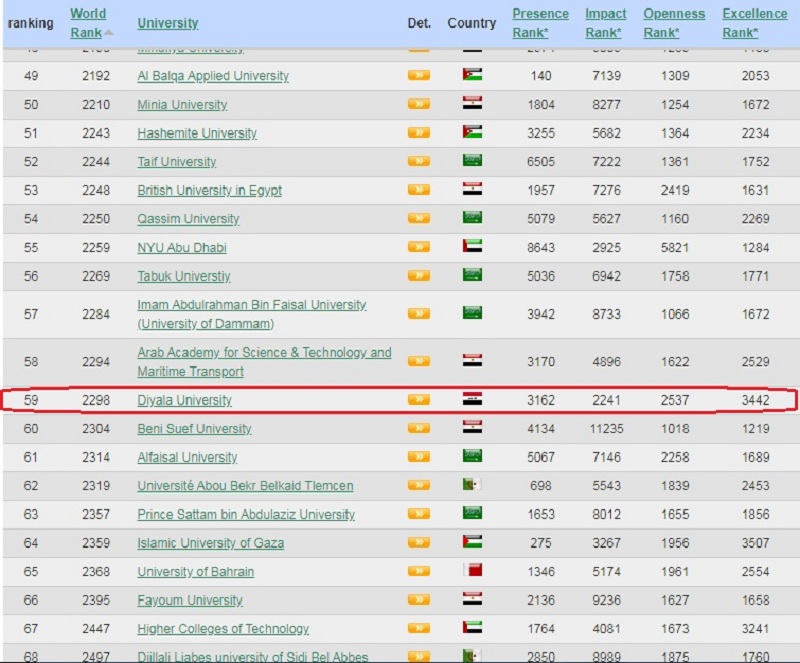Screen dimensions: 800x663
Task: Open the Islamic University of Gaza link
Action: point(211,543)
